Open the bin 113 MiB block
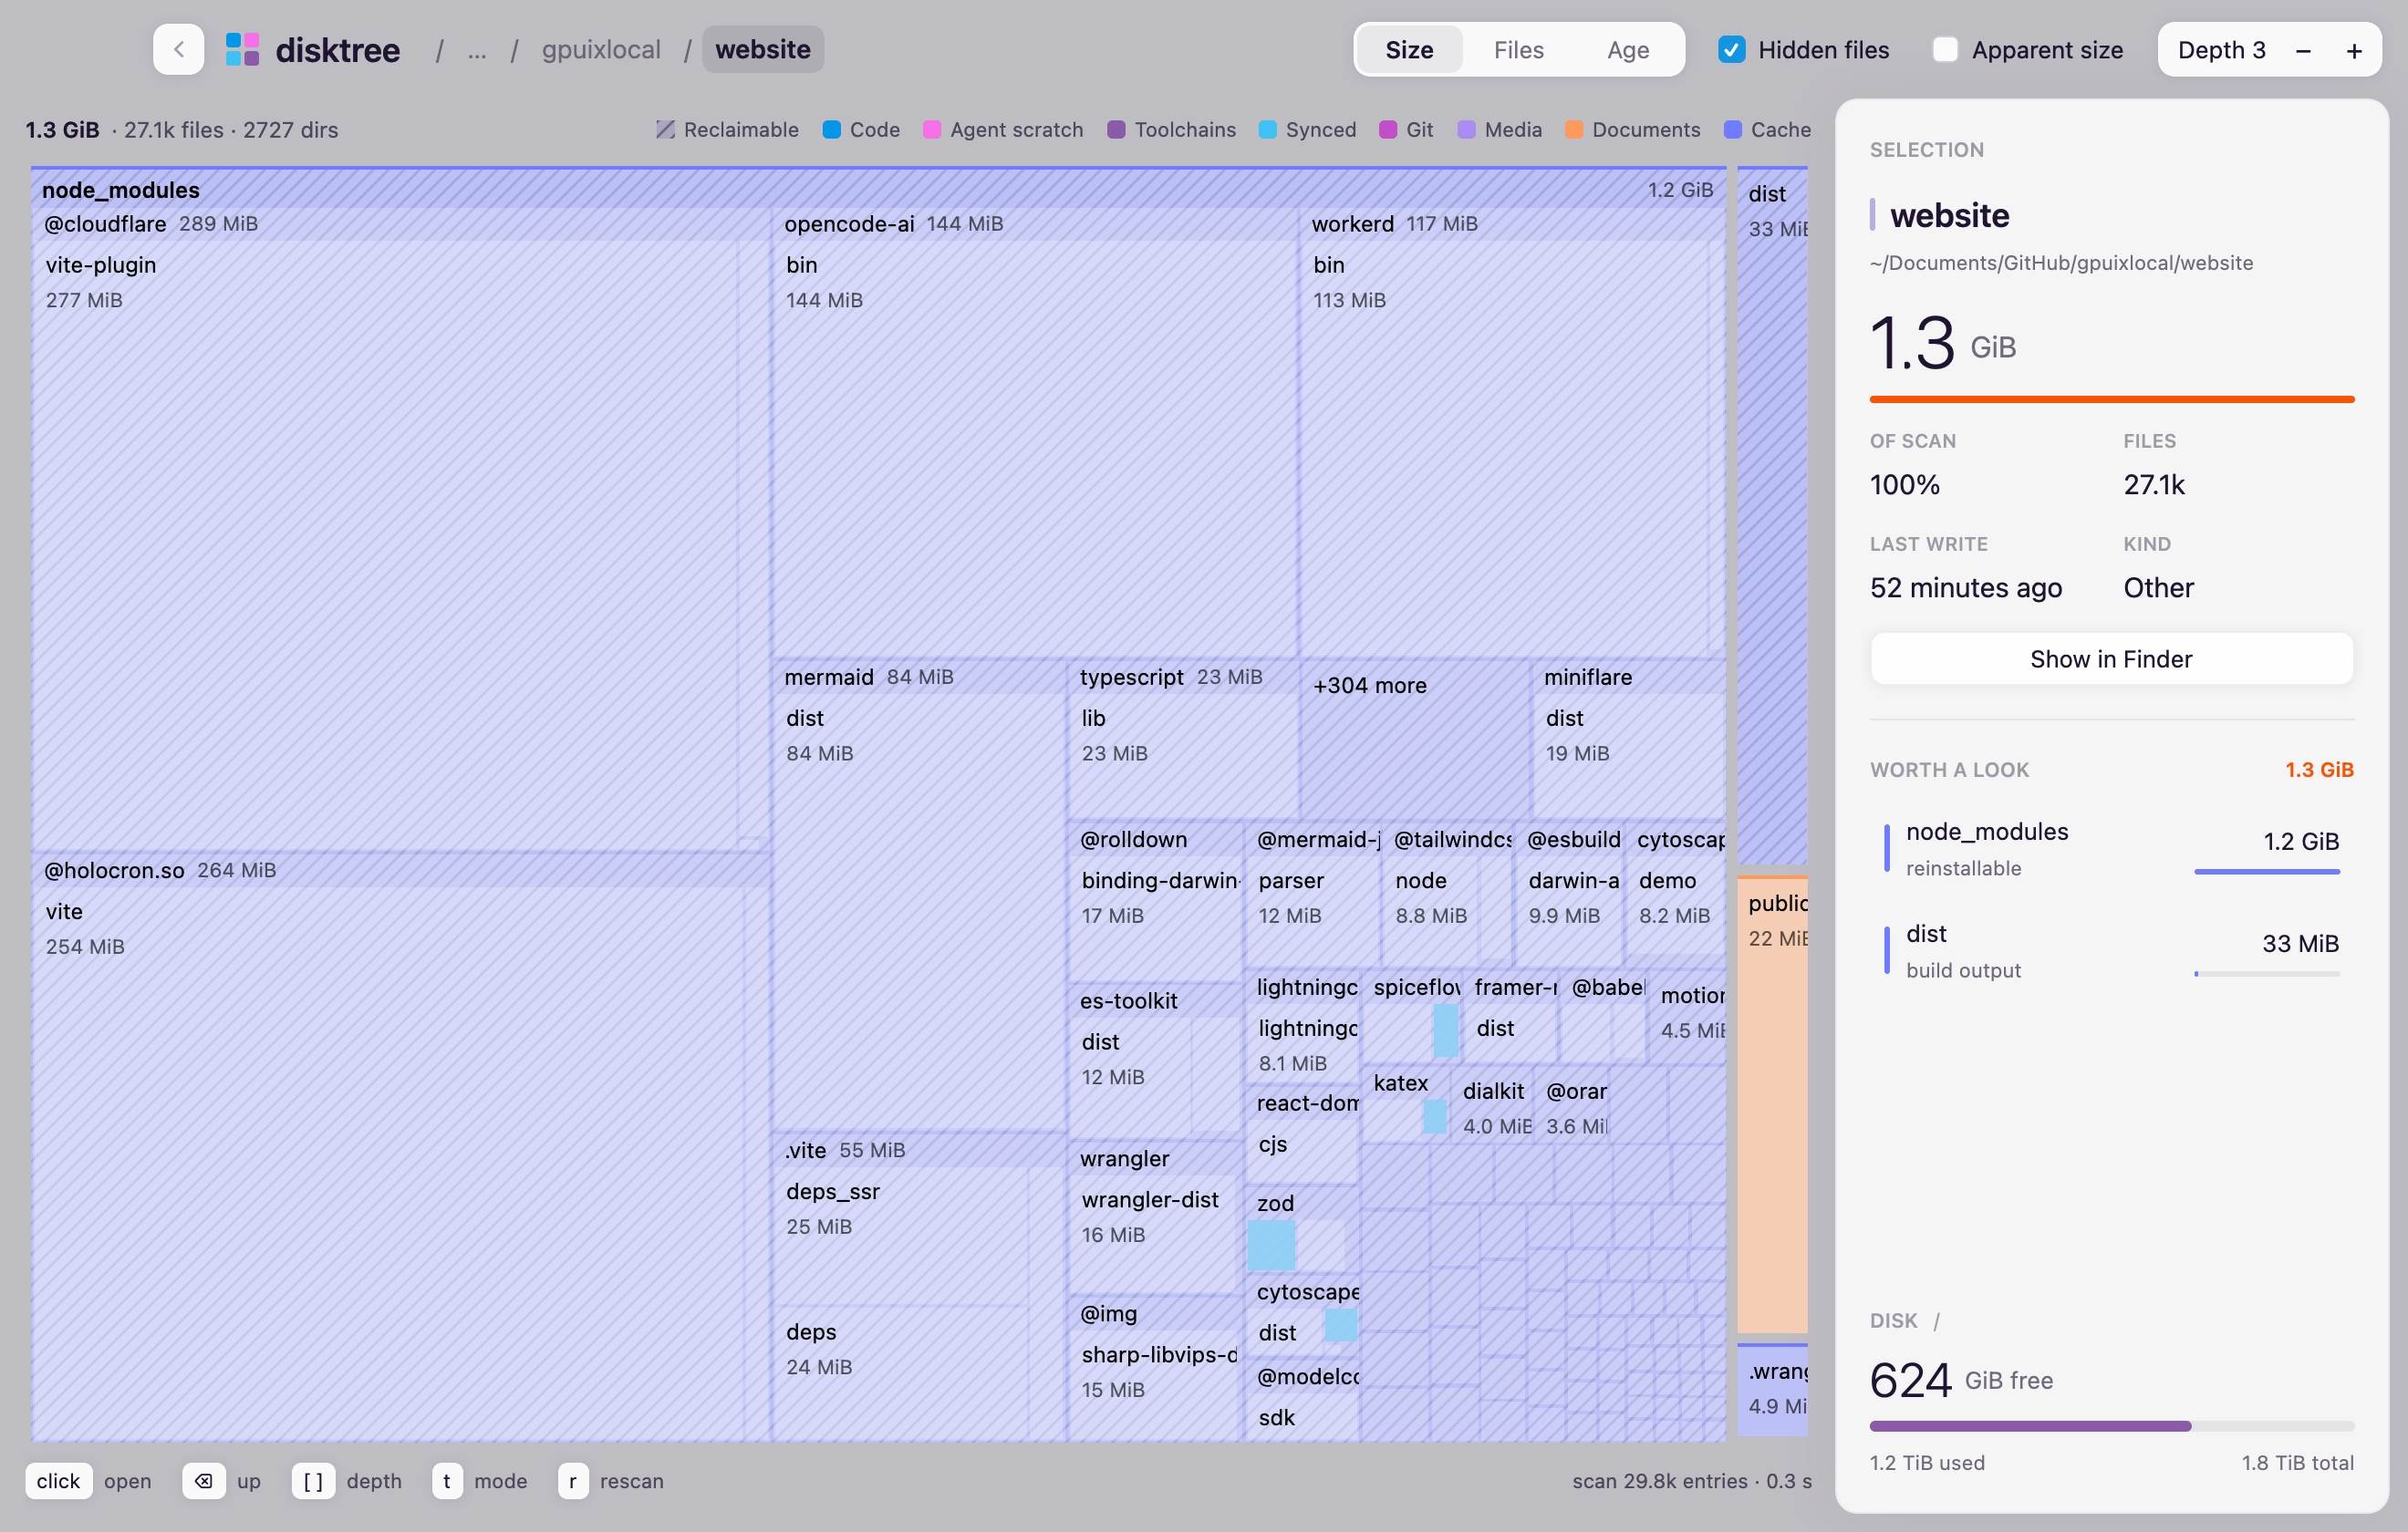 1505,448
